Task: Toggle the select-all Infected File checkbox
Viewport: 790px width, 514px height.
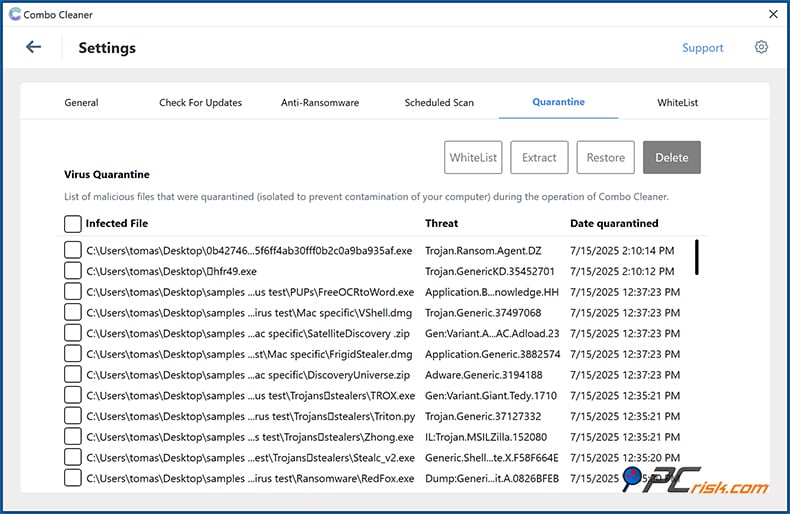Action: [73, 224]
